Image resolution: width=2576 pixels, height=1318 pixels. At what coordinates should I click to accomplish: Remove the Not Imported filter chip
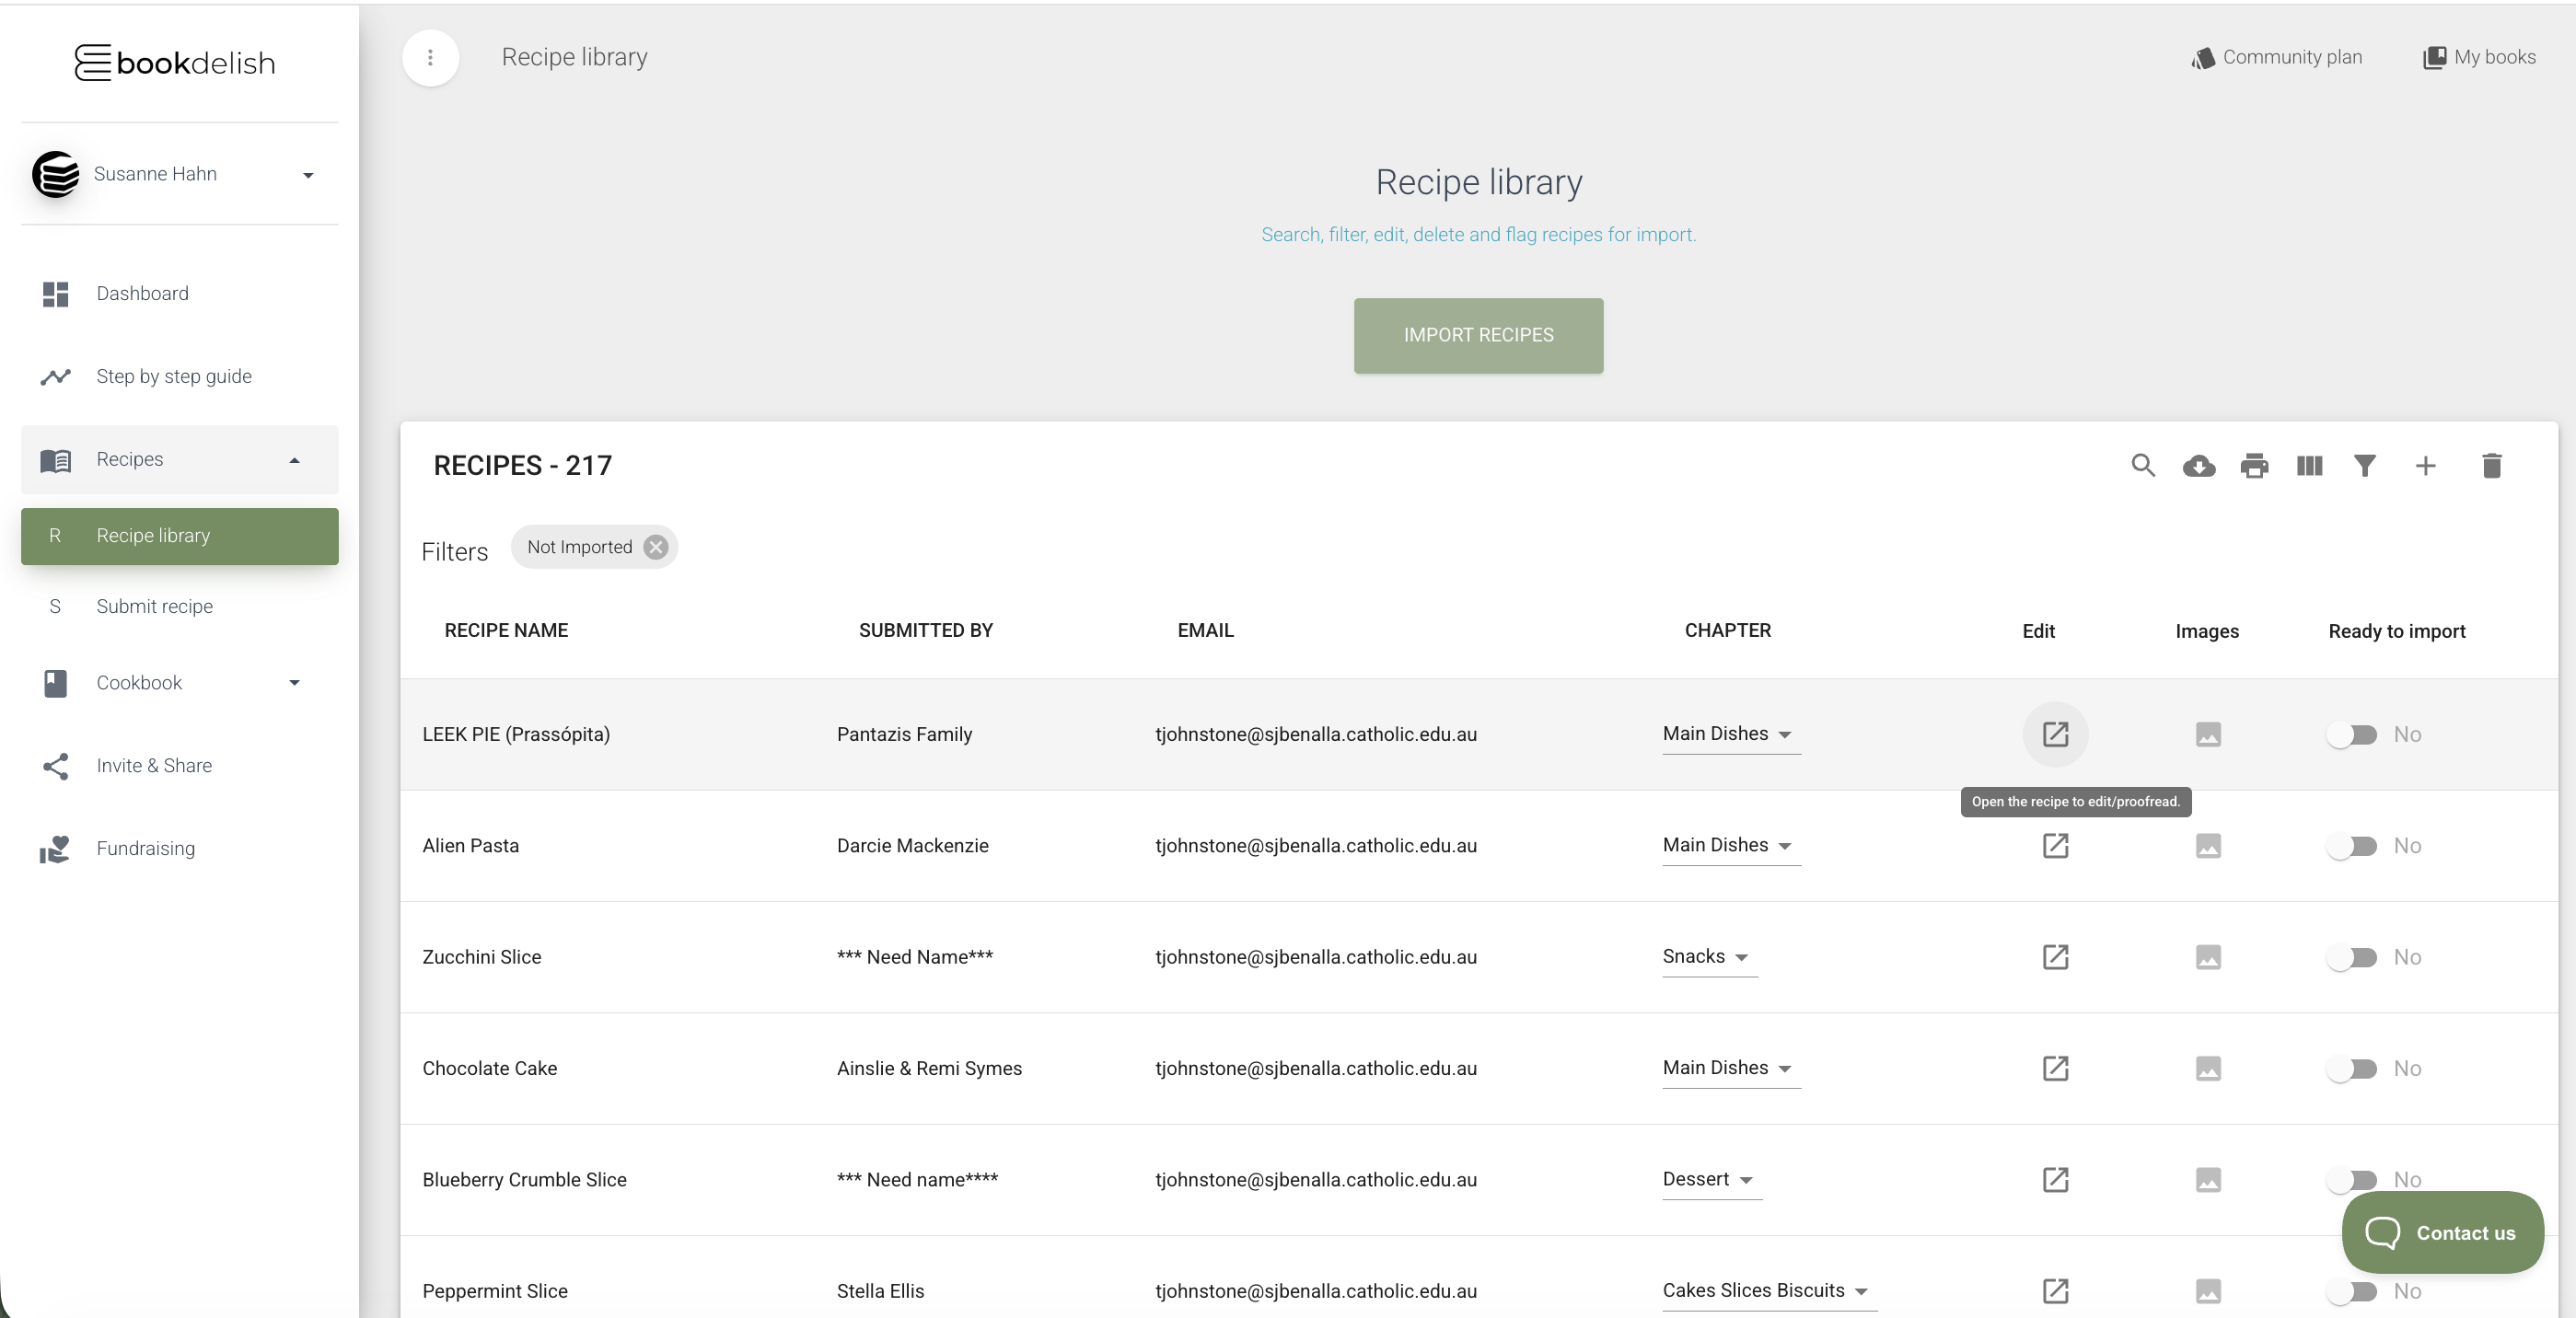[x=656, y=547]
